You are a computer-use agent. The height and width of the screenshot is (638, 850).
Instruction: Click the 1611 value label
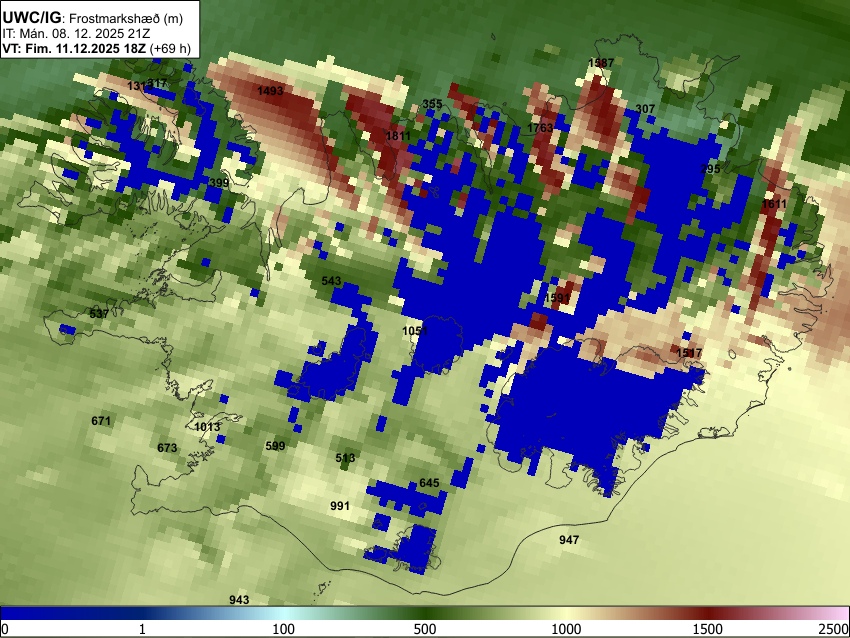[x=774, y=204]
